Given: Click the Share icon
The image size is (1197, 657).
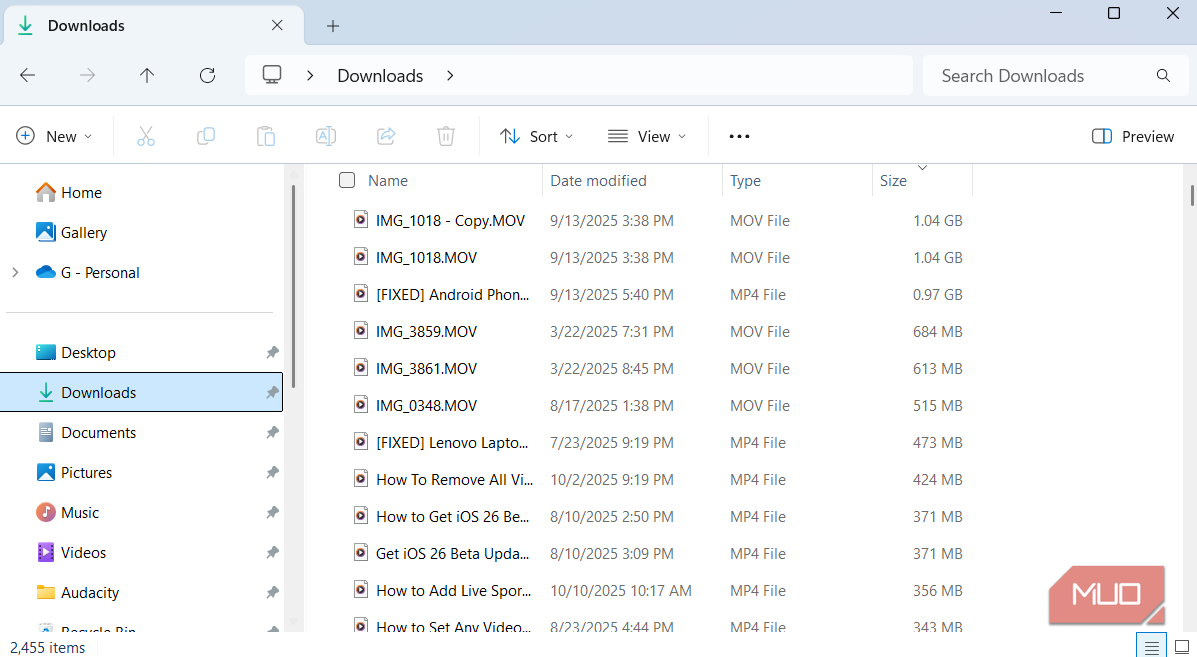Looking at the screenshot, I should (x=386, y=137).
